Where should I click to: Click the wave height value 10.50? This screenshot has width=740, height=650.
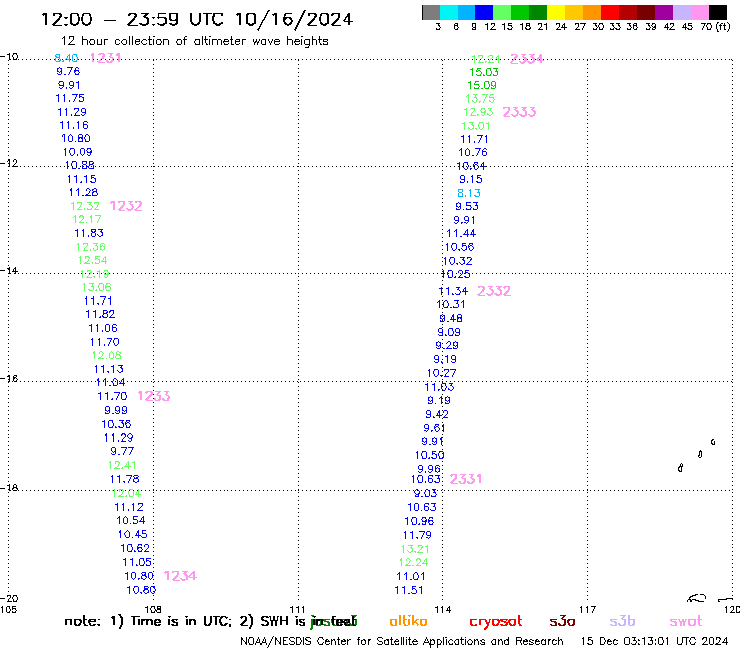point(429,456)
